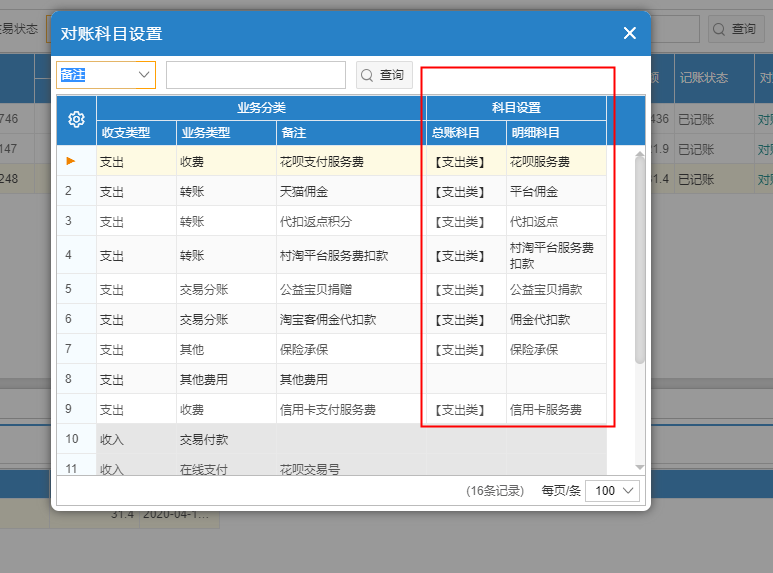Open the 100 per-page dropdown
Screen dimensions: 773x573
coord(612,491)
